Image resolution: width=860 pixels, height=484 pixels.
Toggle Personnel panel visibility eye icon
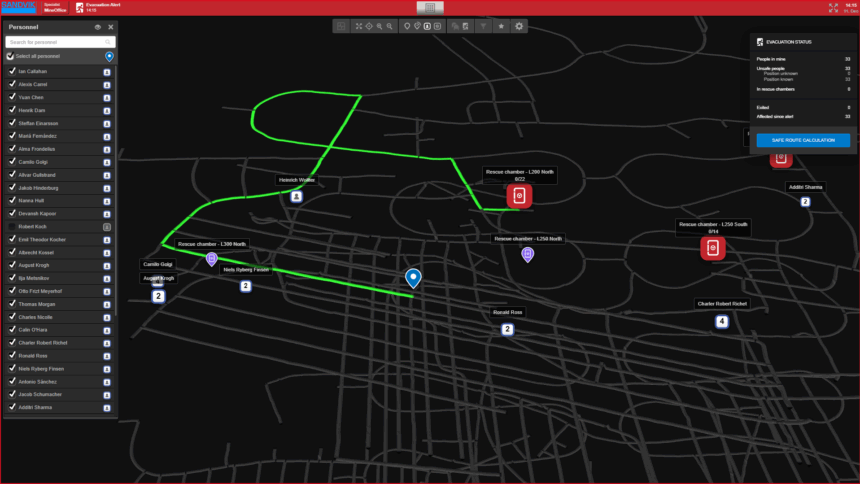pos(97,27)
